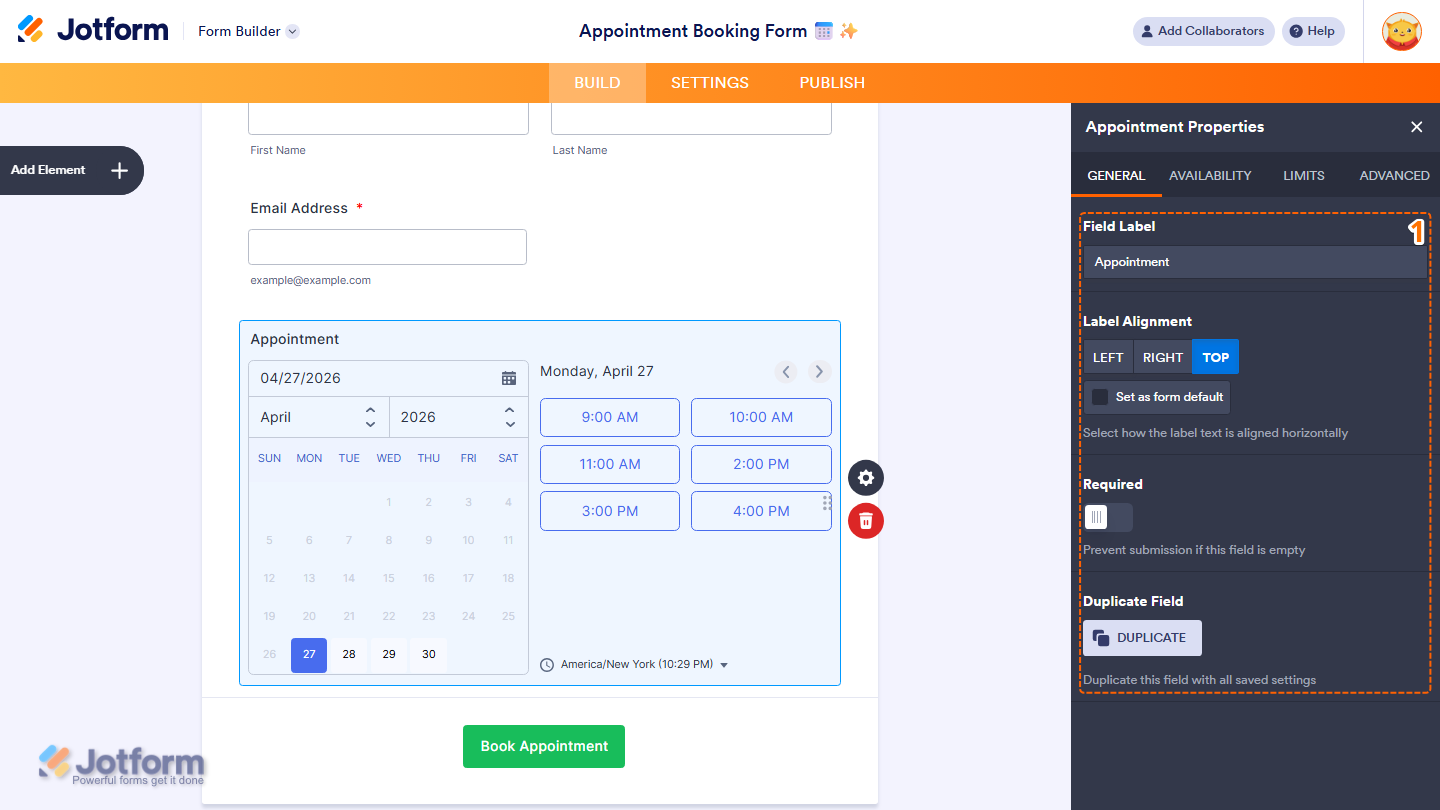1440x810 pixels.
Task: Switch to the AVAILABILITY tab
Action: coord(1210,175)
